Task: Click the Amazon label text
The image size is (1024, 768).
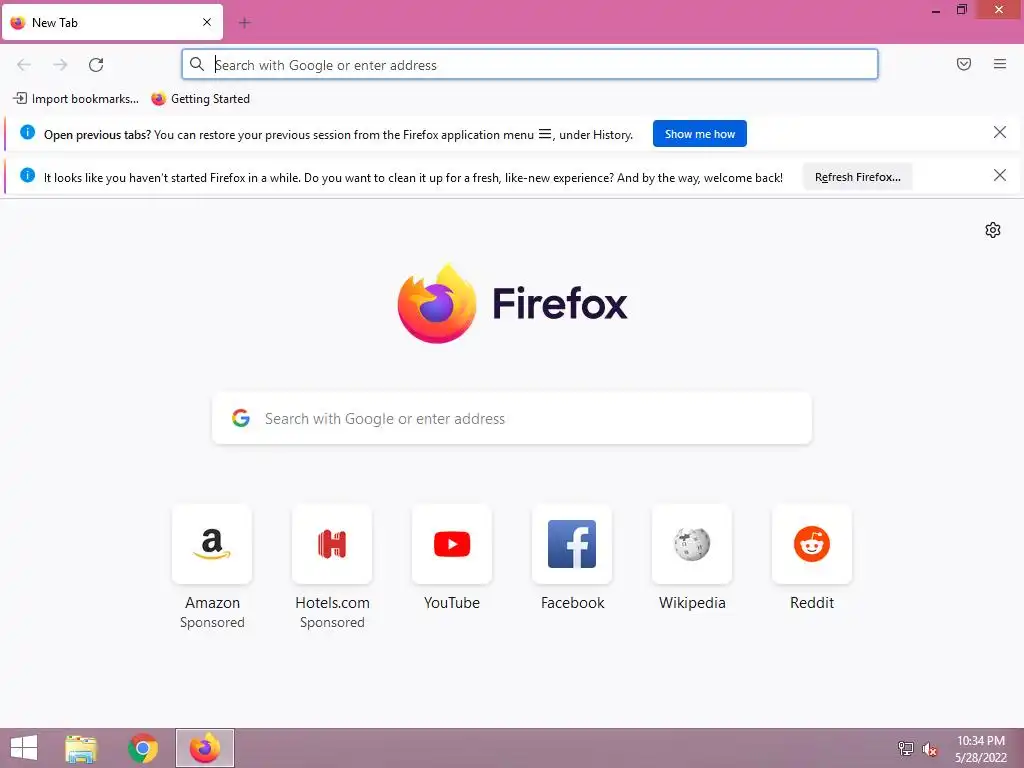Action: 212,603
